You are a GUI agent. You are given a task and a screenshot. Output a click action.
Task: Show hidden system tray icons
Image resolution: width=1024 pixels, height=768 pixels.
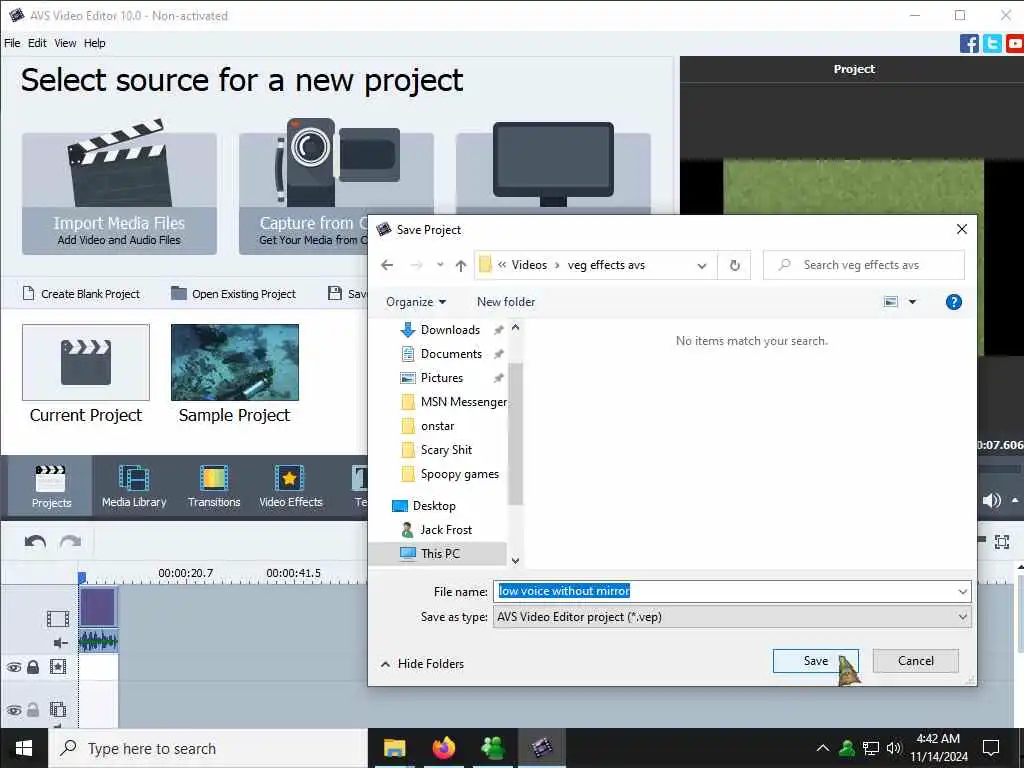coord(823,748)
